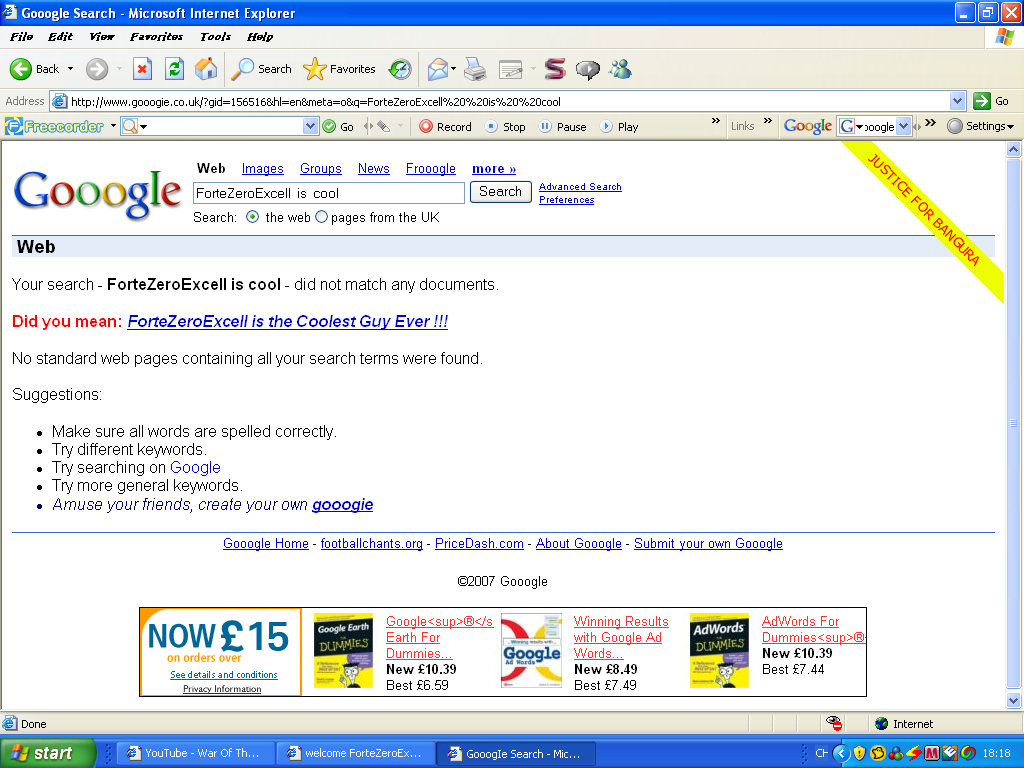This screenshot has height=768, width=1024.
Task: Expand Google toolbar search box dropdown
Action: pos(903,126)
